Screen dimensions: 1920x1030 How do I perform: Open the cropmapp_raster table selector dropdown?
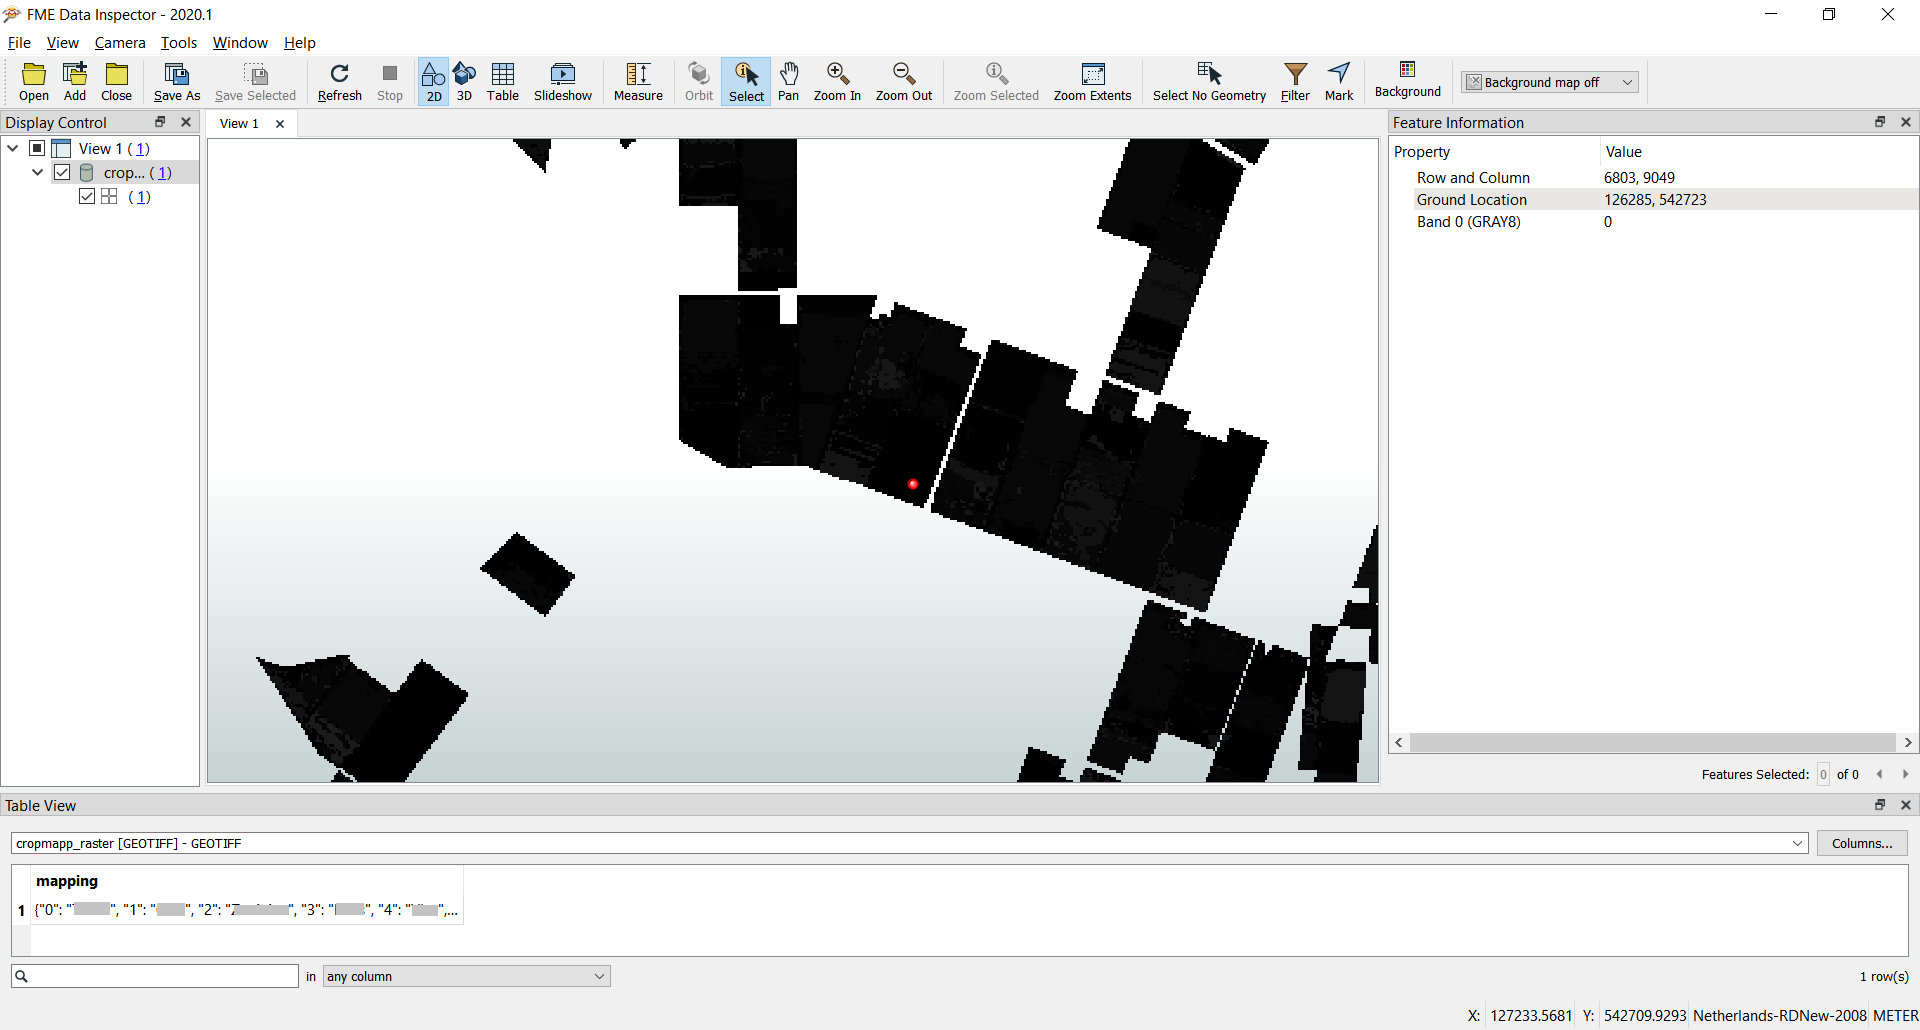[909, 843]
